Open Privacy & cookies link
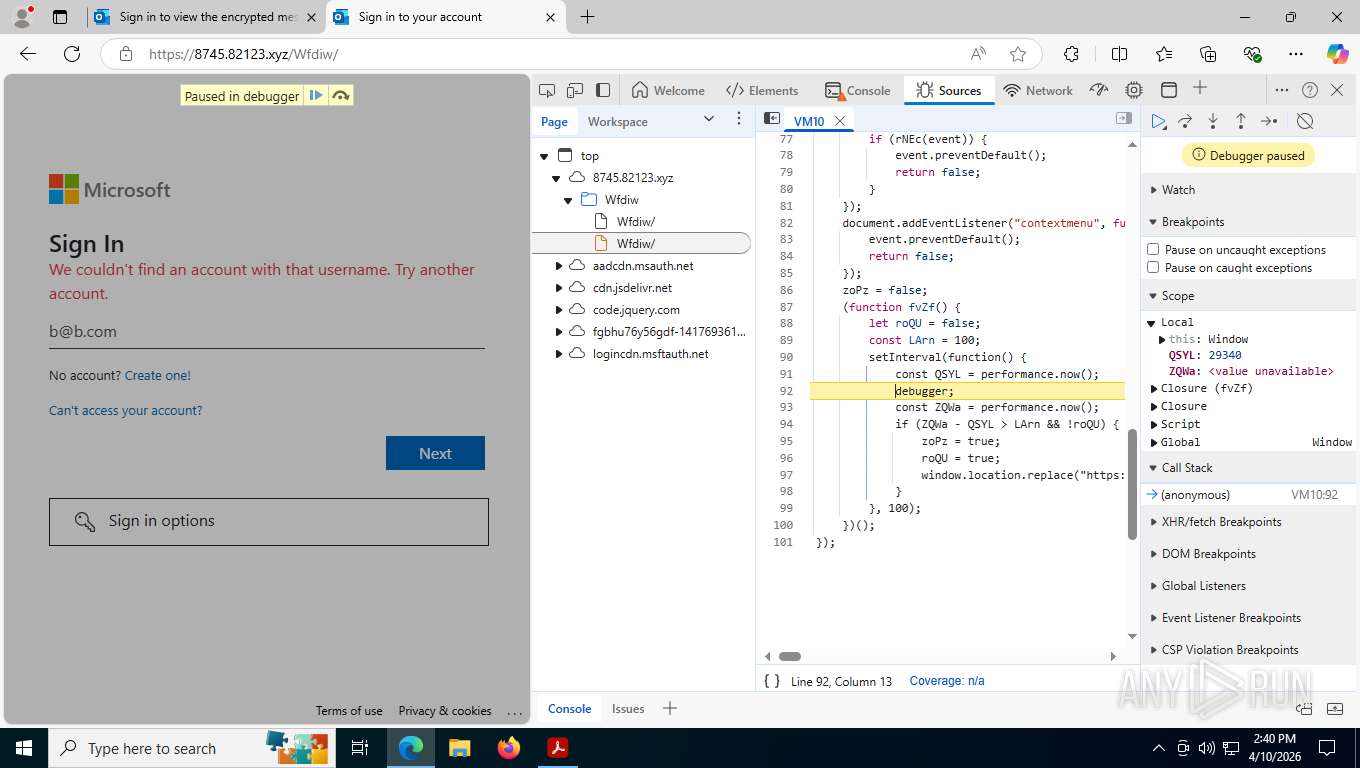 [x=445, y=711]
